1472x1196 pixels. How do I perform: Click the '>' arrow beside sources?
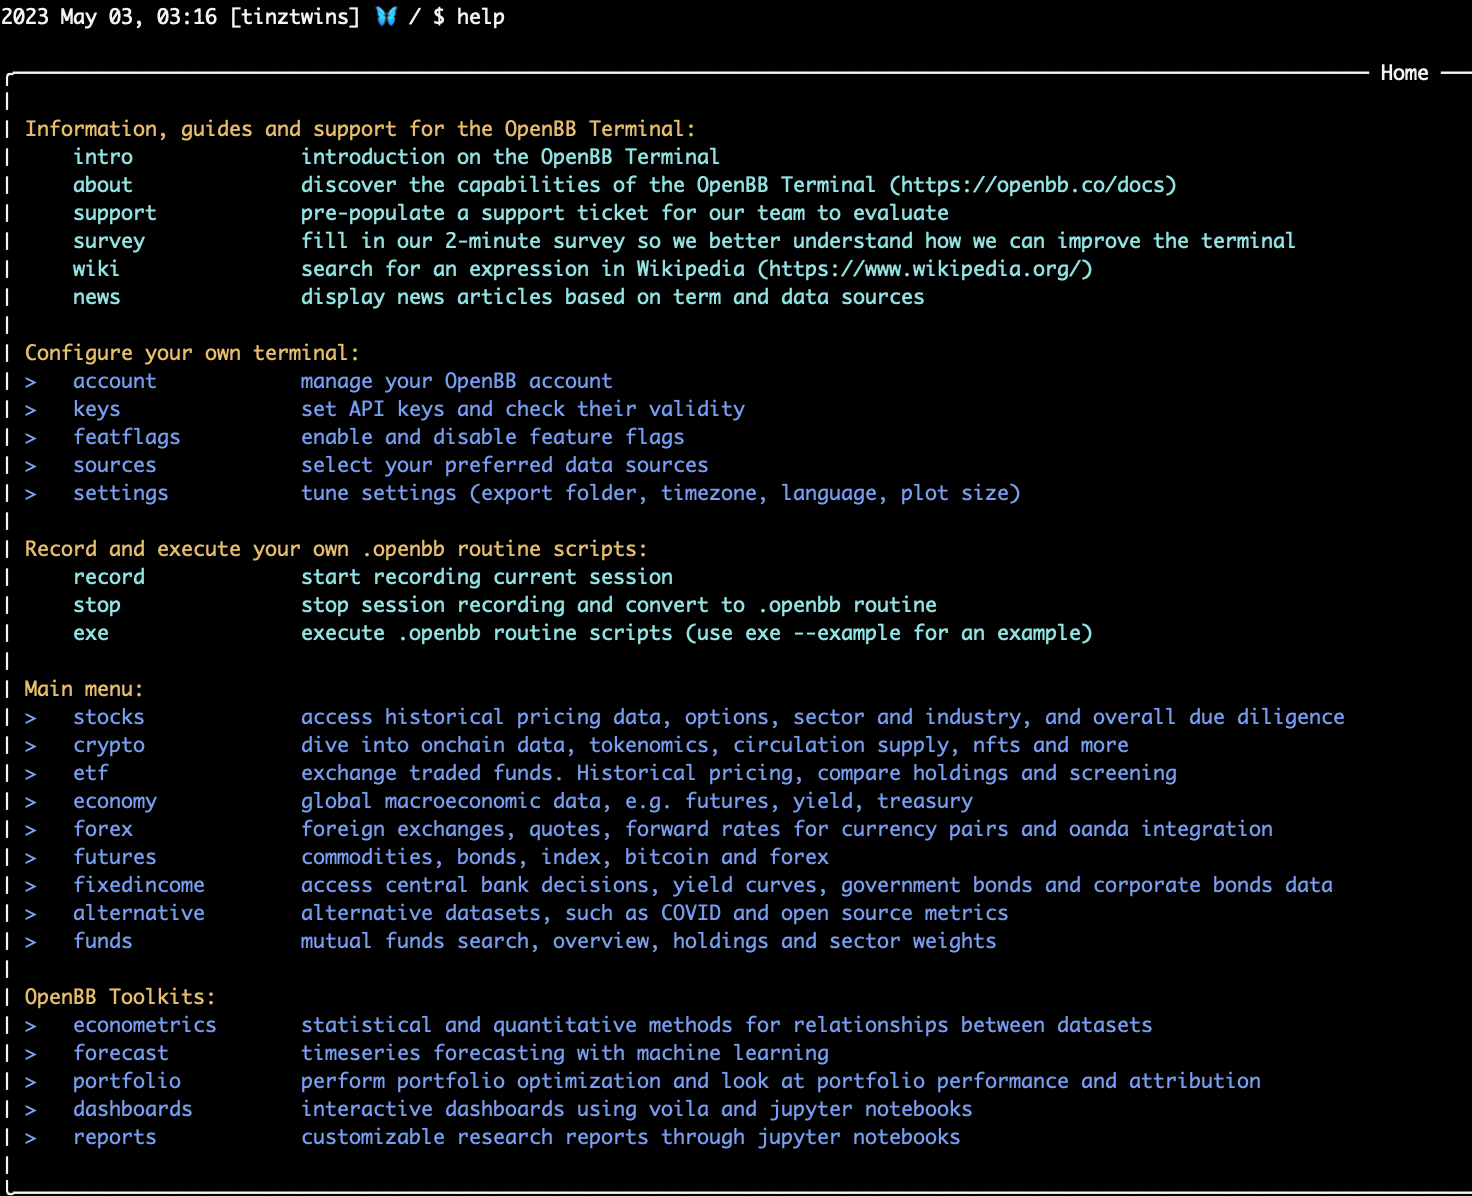click(31, 466)
